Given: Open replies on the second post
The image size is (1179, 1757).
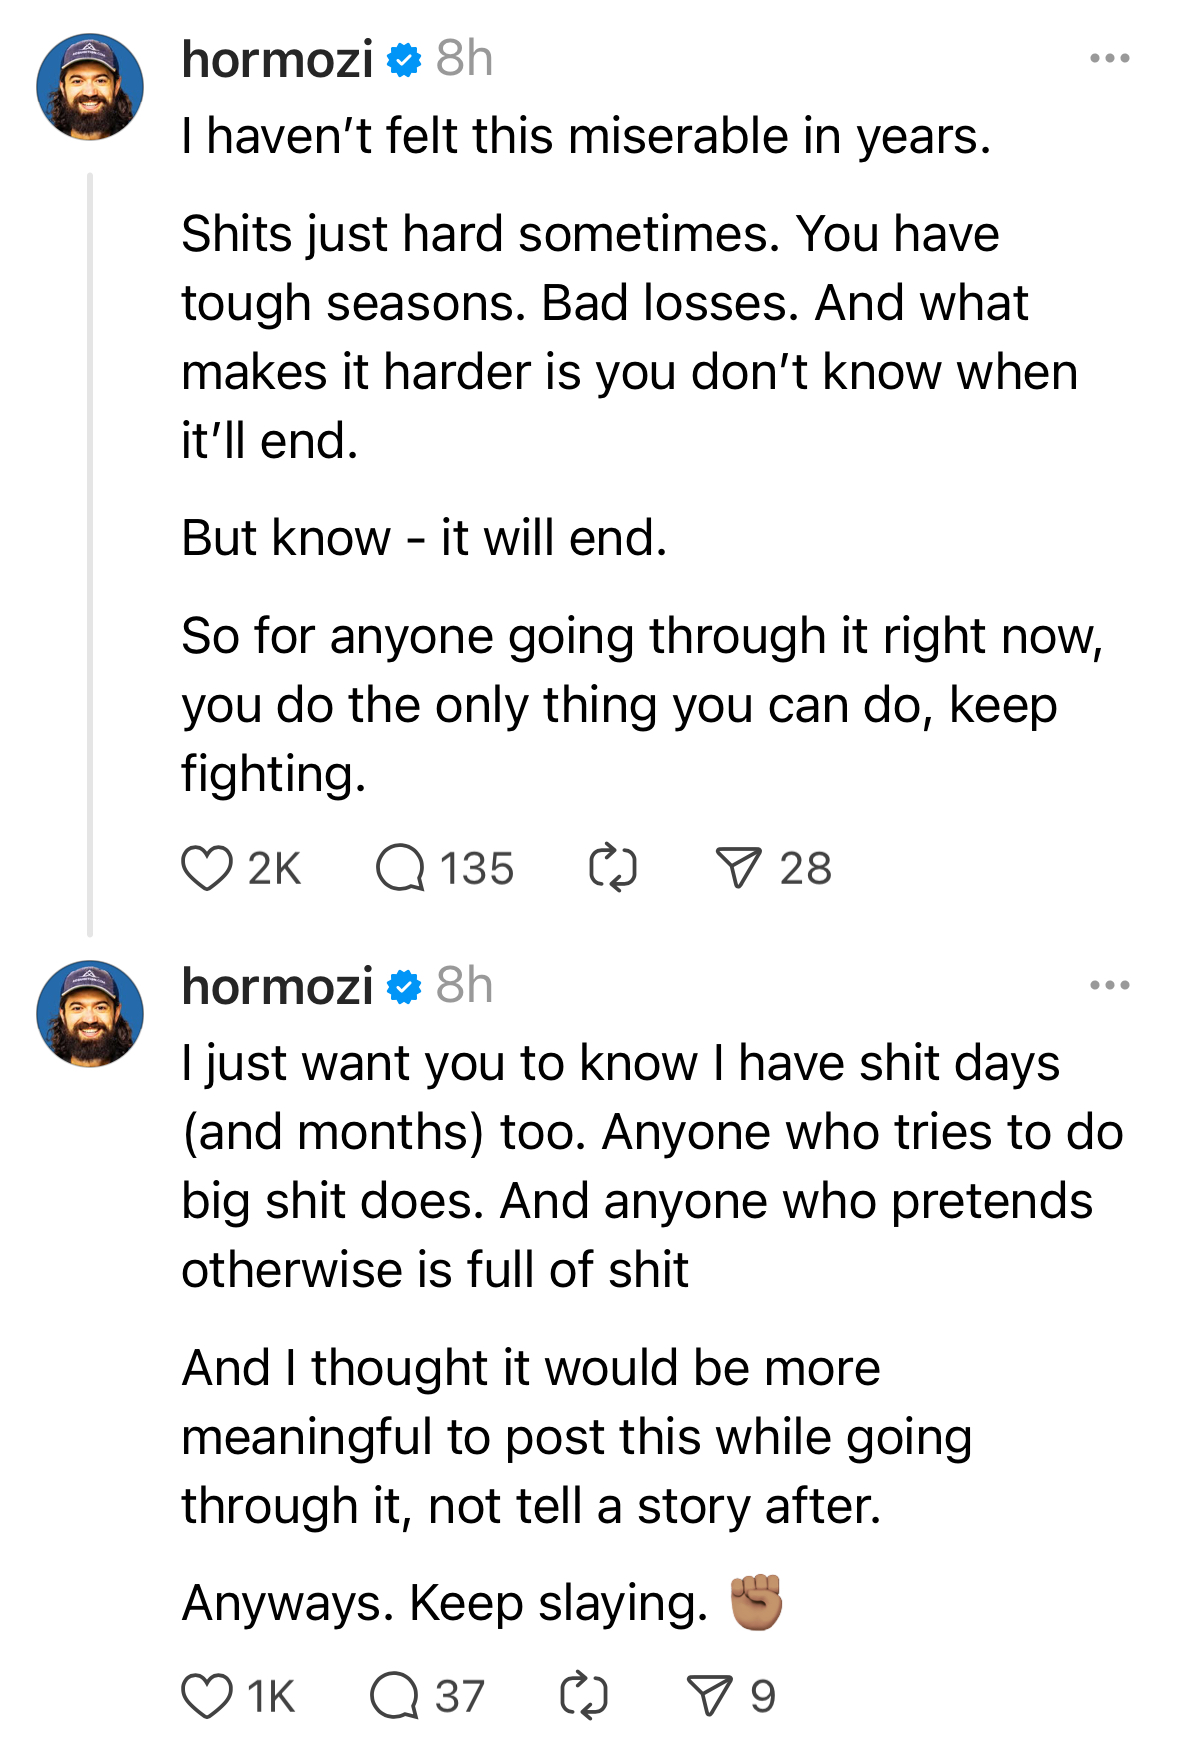Looking at the screenshot, I should [394, 1696].
